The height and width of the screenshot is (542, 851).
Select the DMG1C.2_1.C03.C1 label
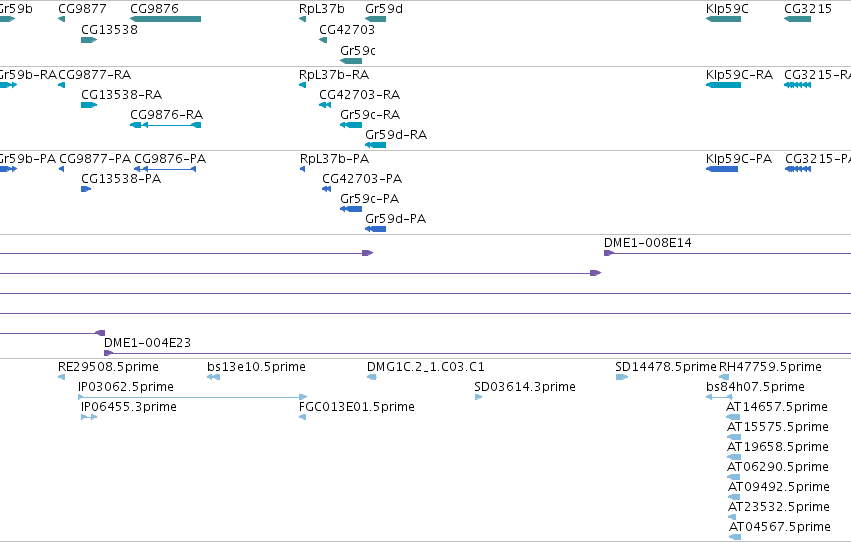[426, 367]
